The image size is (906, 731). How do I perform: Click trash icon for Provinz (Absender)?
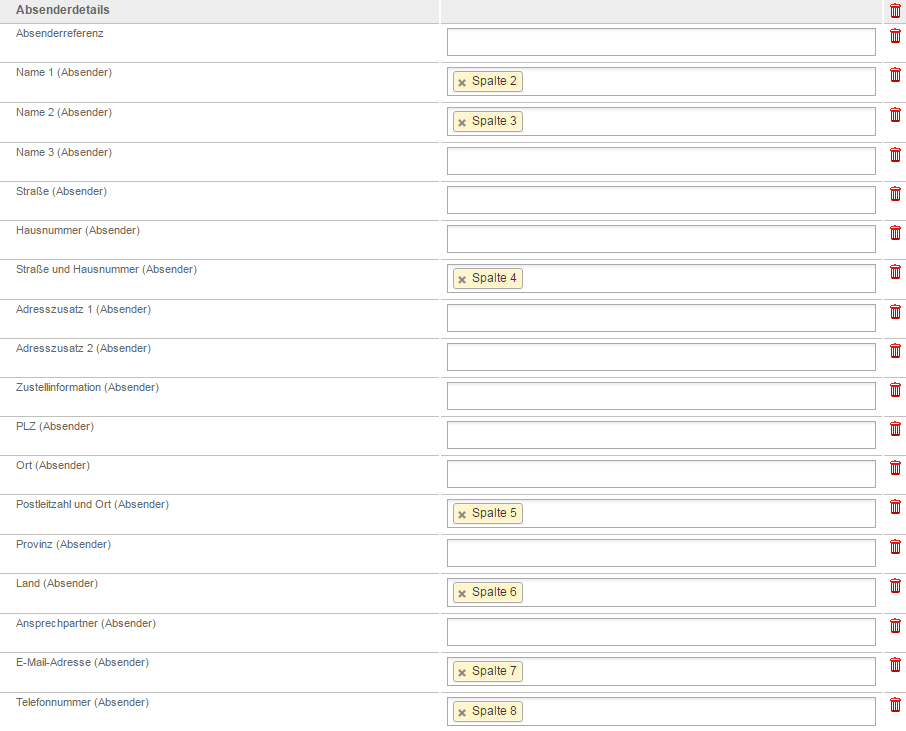tap(895, 547)
